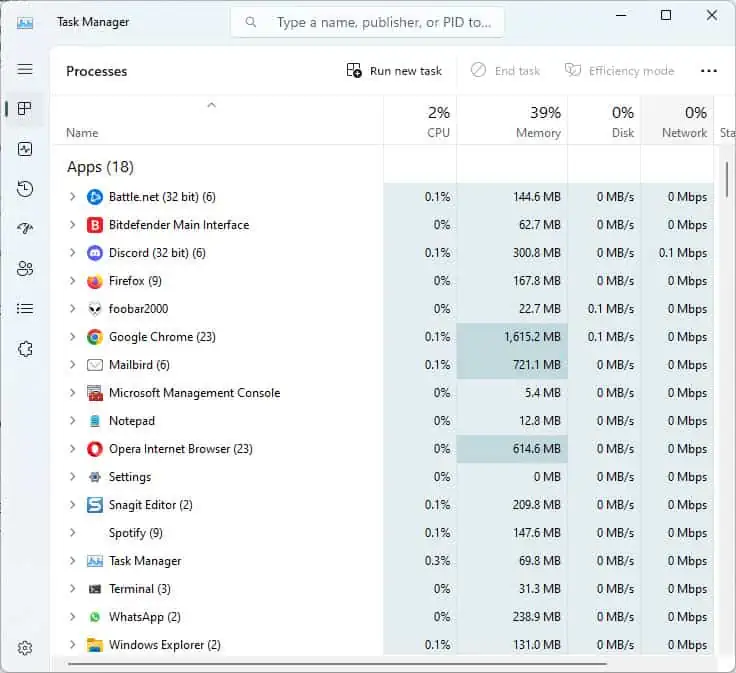Expand the Opera Internet Browser group
This screenshot has width=736, height=673.
click(72, 449)
